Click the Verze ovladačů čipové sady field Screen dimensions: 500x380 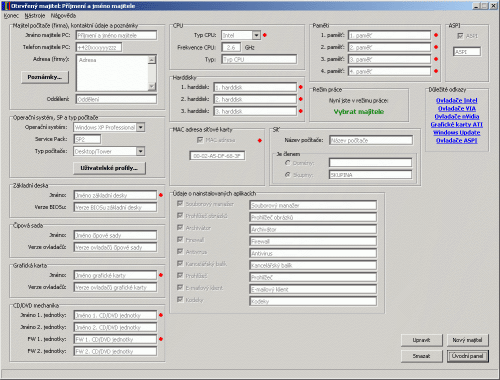[115, 247]
